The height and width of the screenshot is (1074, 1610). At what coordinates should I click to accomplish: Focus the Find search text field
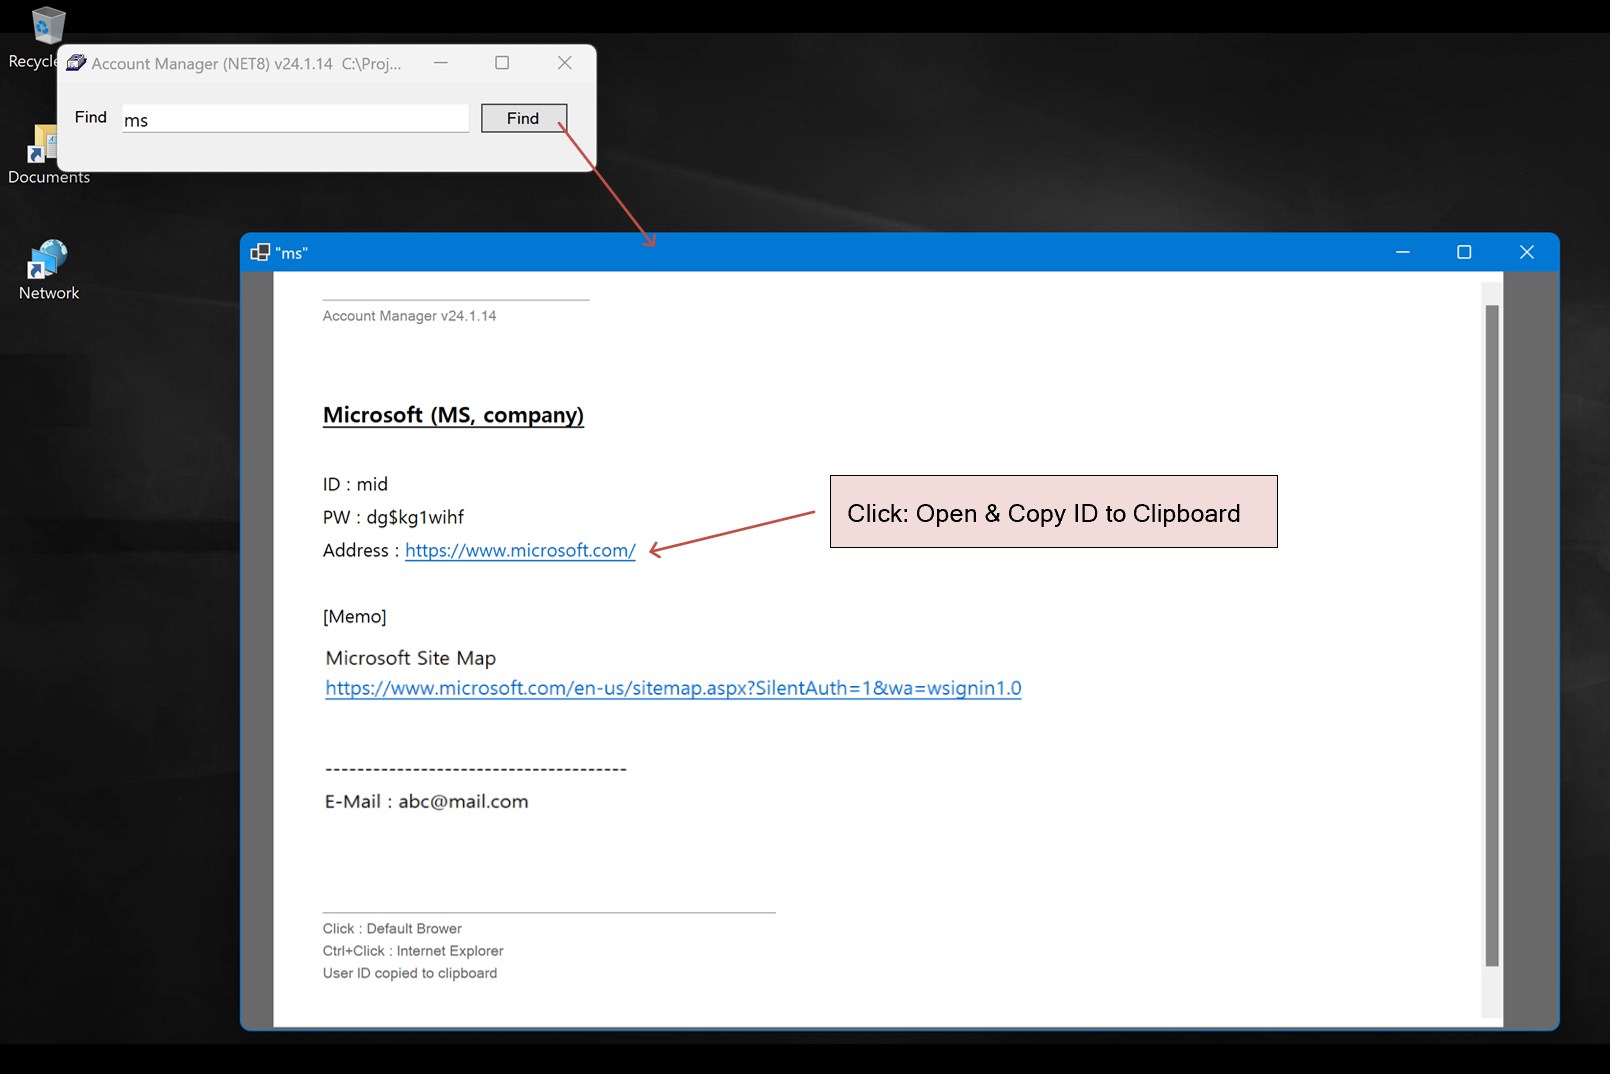click(x=295, y=119)
